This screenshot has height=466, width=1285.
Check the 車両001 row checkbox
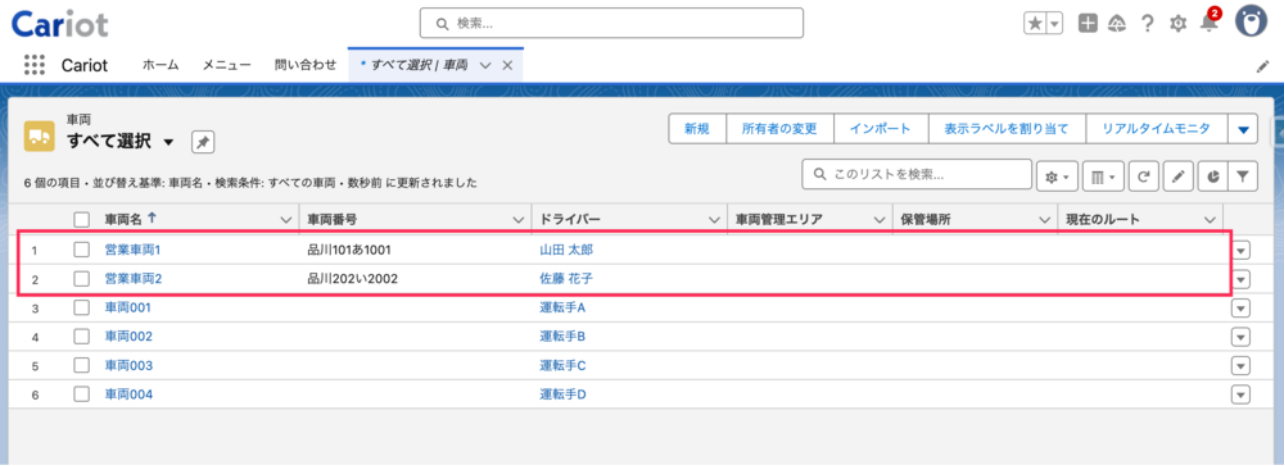pyautogui.click(x=82, y=307)
